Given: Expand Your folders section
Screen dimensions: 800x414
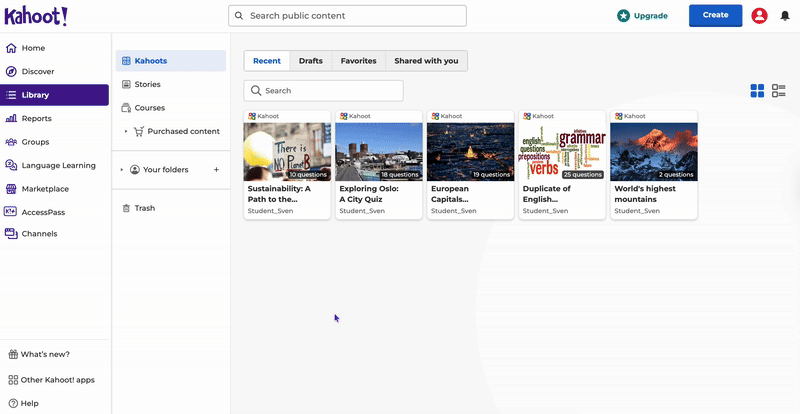Looking at the screenshot, I should (x=122, y=170).
